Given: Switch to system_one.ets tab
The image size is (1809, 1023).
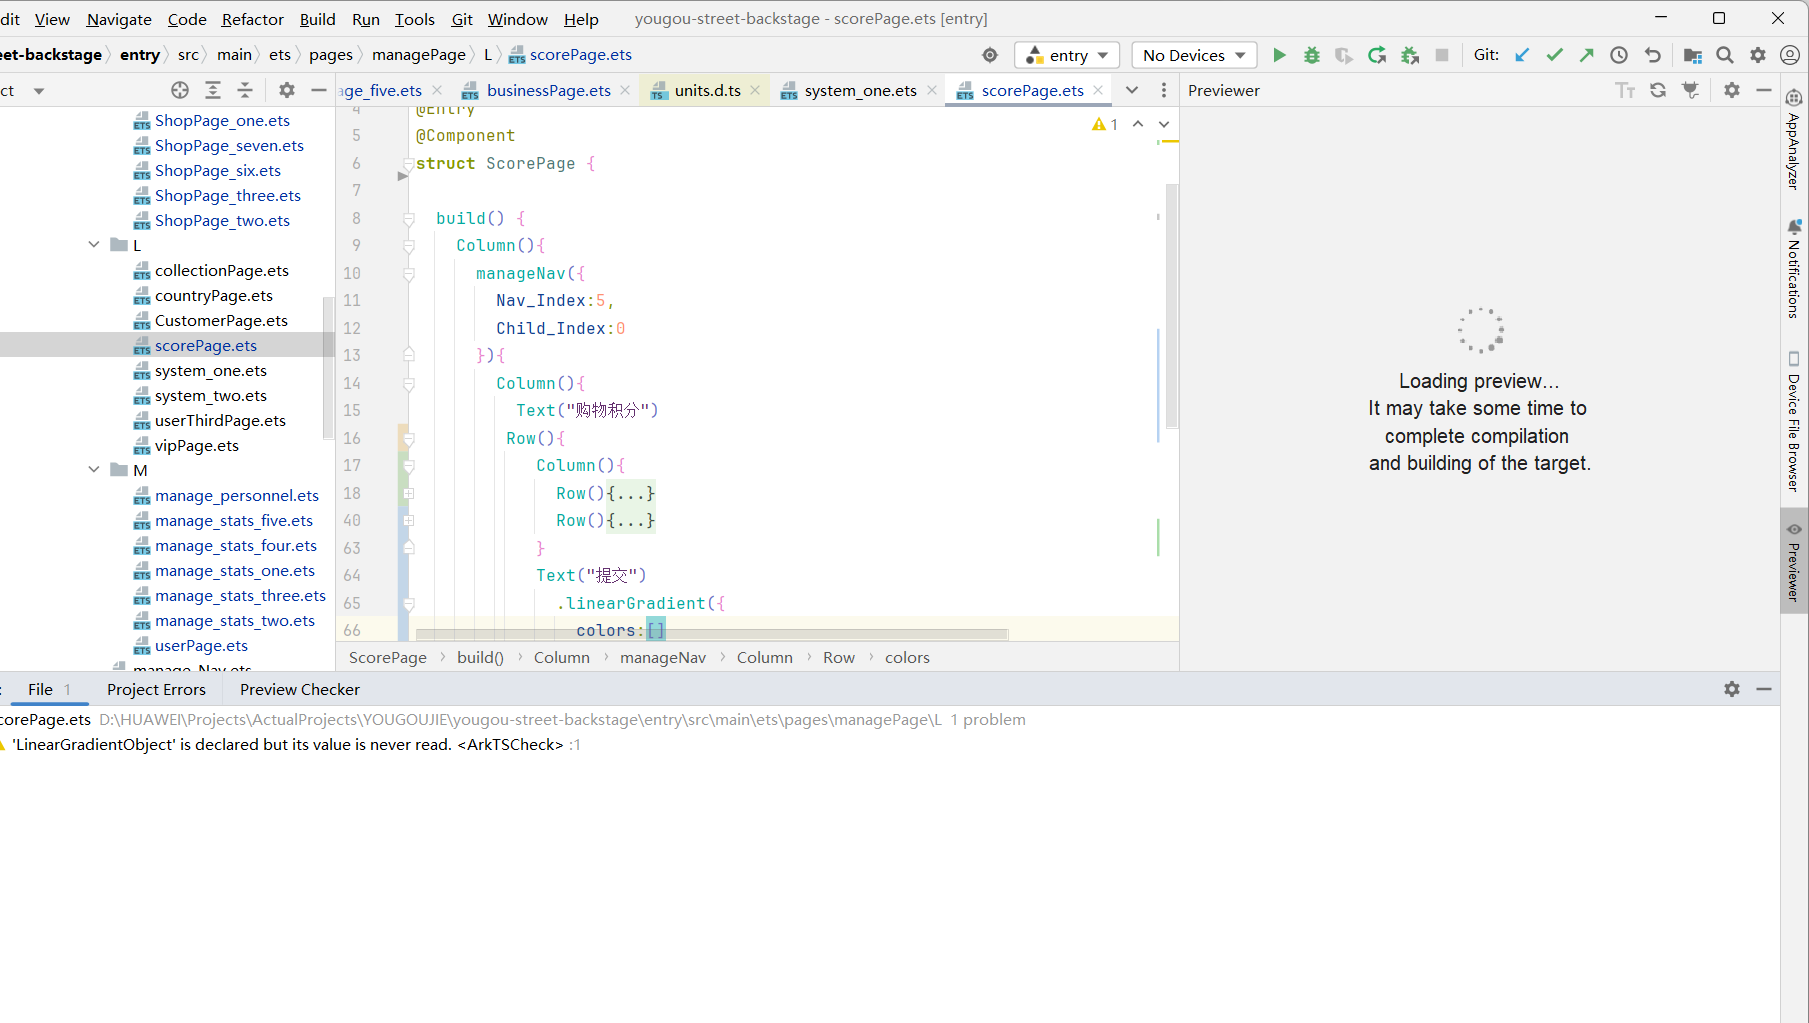Looking at the screenshot, I should tap(860, 90).
